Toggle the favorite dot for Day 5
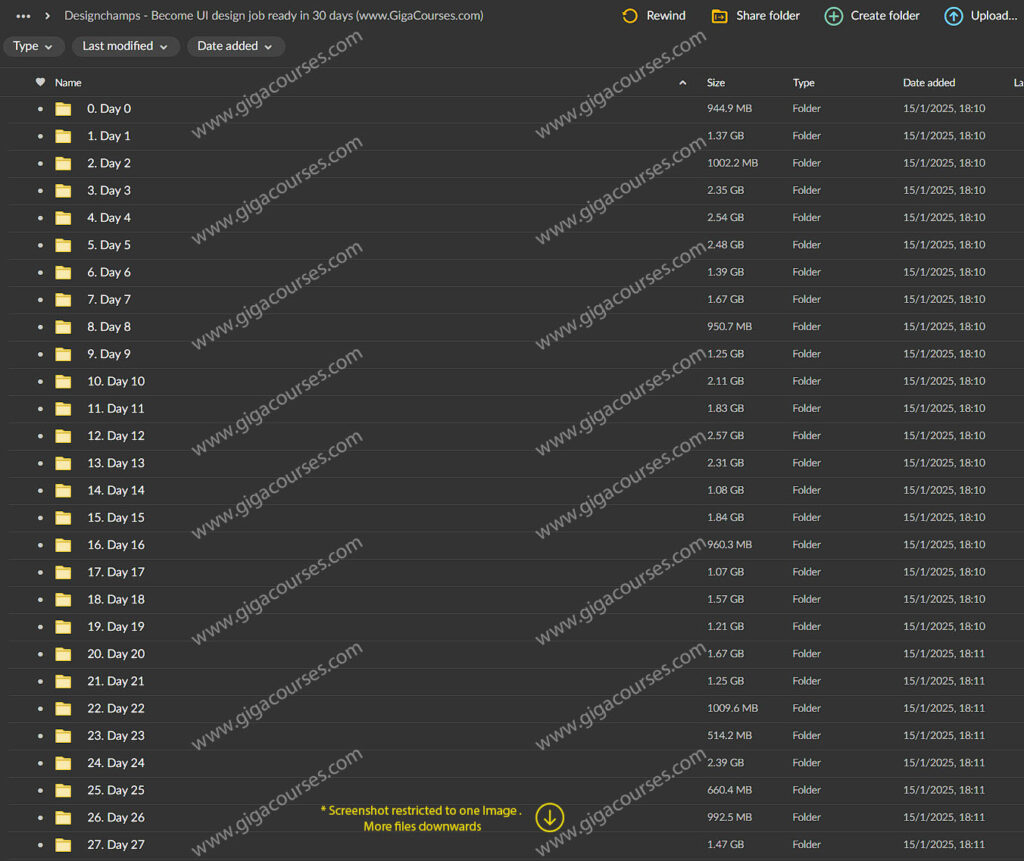 pyautogui.click(x=40, y=245)
